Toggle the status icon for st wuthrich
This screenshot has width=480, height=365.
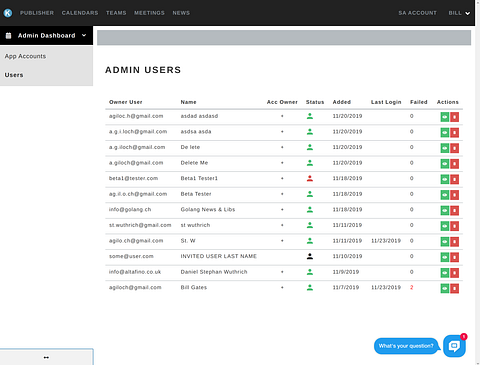(x=310, y=225)
